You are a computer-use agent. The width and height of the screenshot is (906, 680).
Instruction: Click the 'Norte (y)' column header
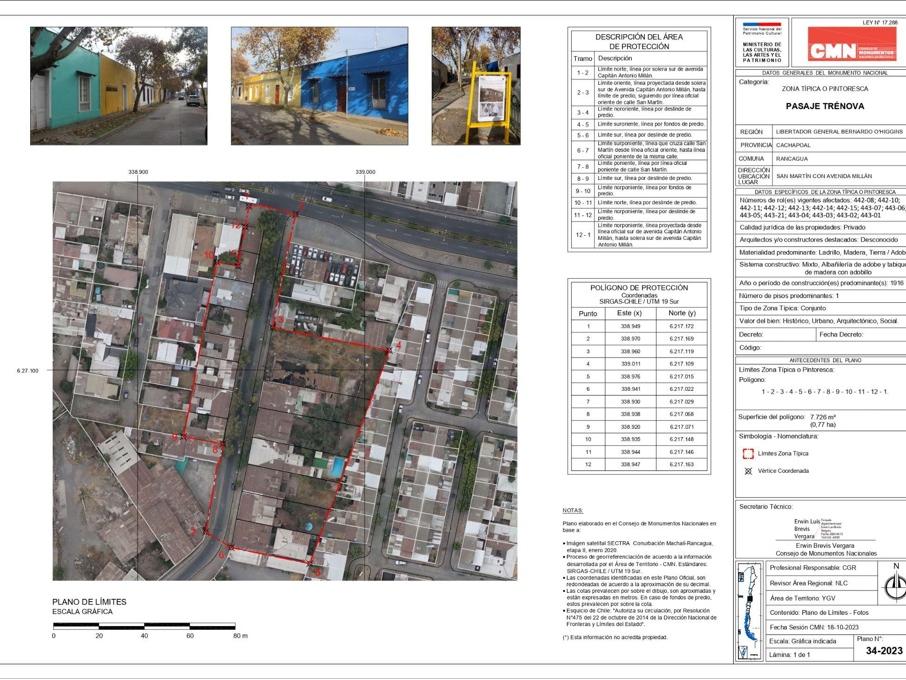pos(682,313)
